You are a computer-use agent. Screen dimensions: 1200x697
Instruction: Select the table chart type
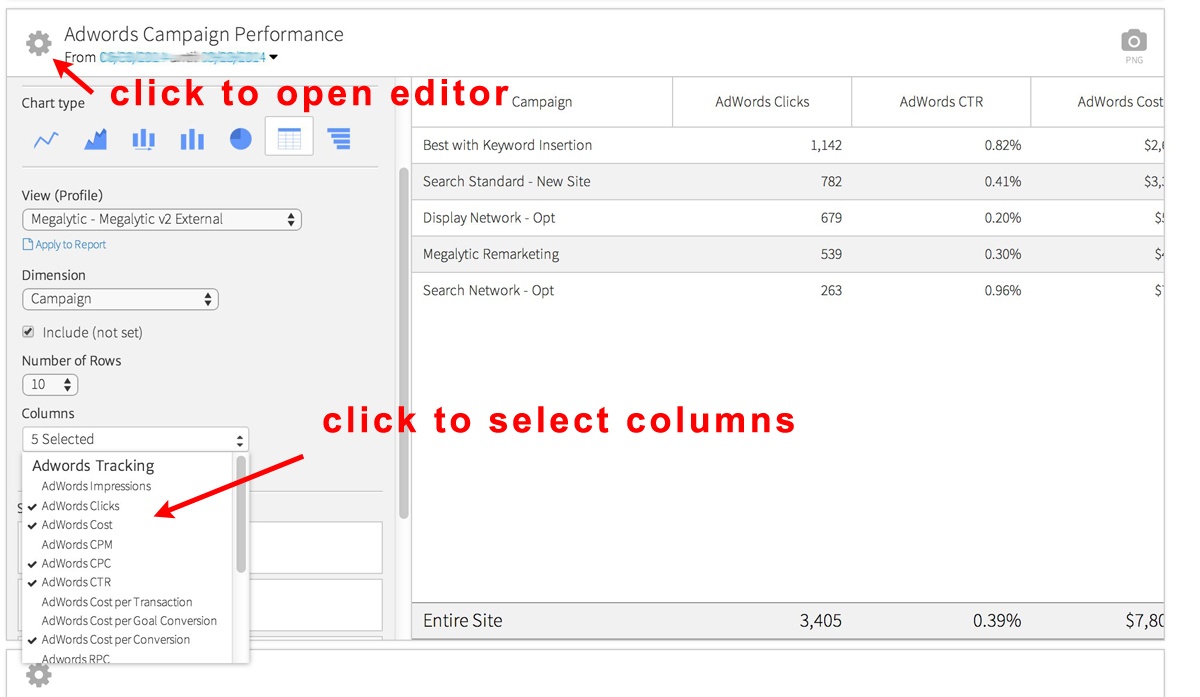[289, 138]
